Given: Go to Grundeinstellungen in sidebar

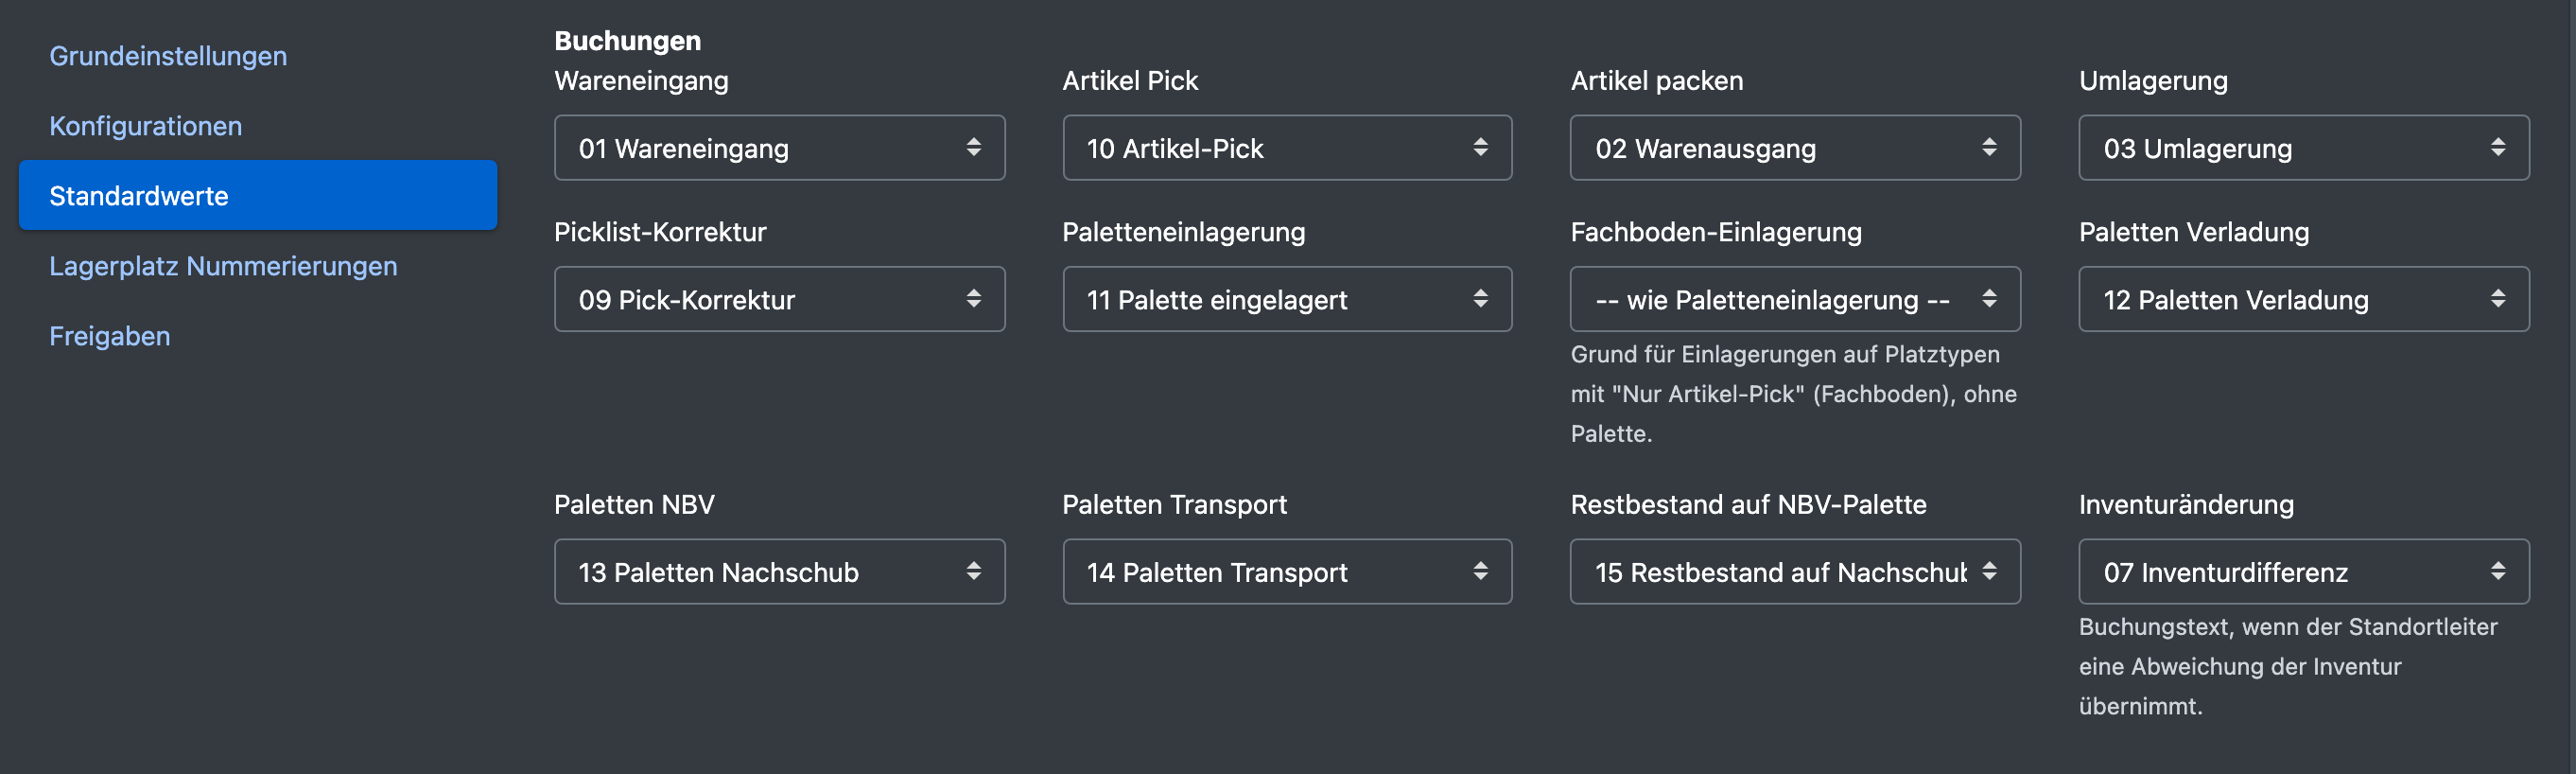Looking at the screenshot, I should click(168, 56).
